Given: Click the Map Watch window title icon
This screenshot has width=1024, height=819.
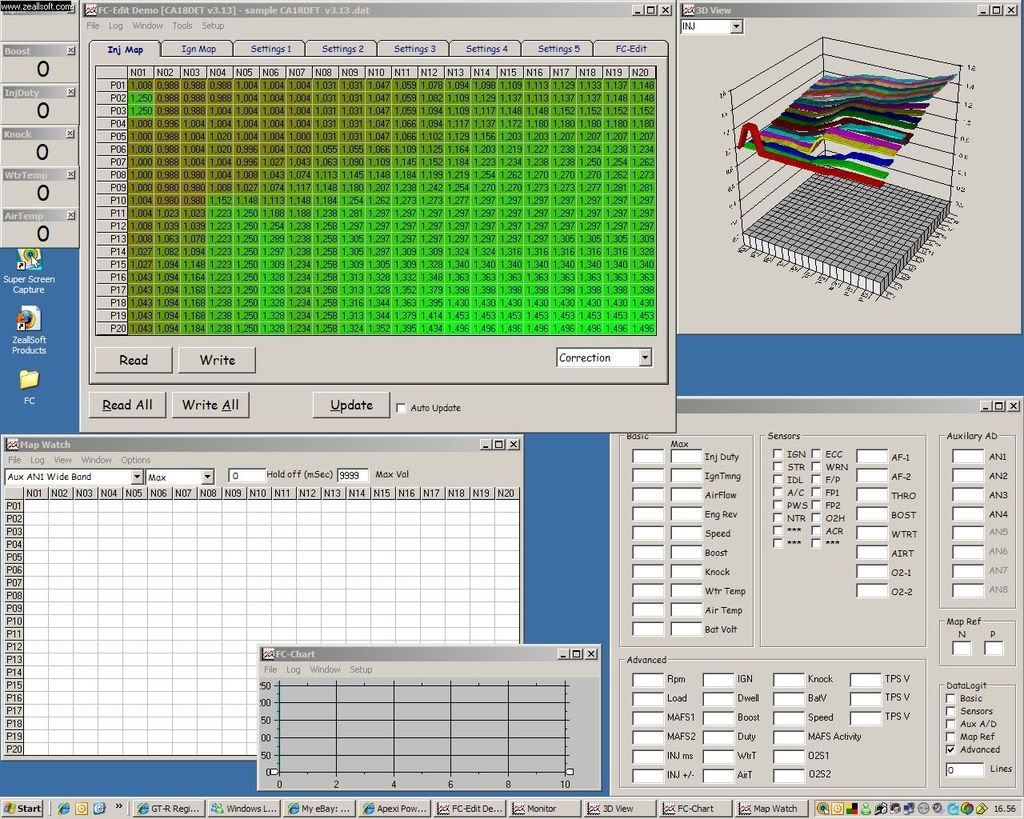Looking at the screenshot, I should (12, 445).
